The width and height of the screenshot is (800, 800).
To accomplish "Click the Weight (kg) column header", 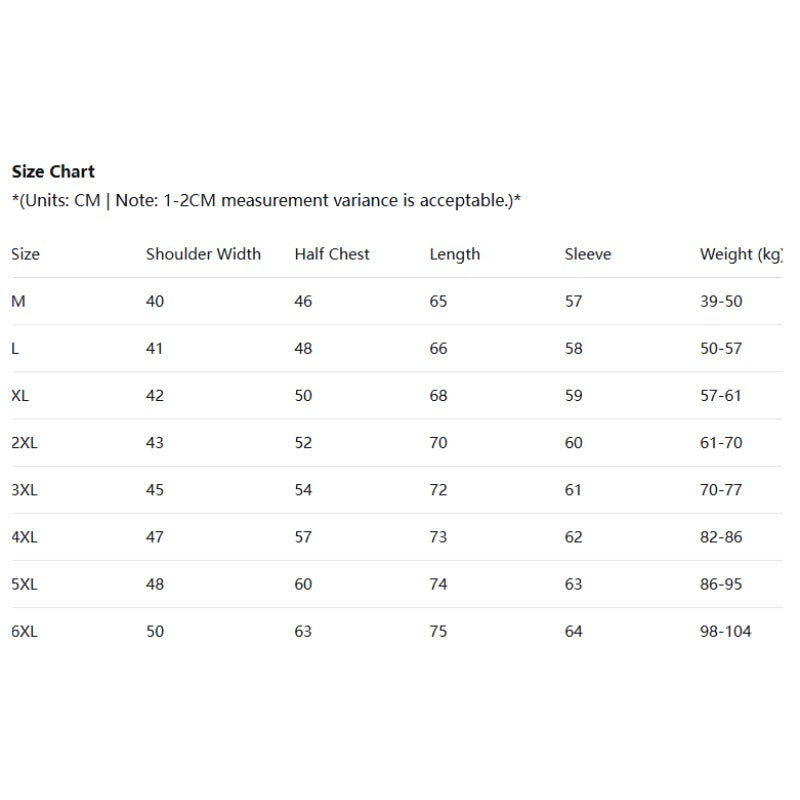I will [x=740, y=254].
